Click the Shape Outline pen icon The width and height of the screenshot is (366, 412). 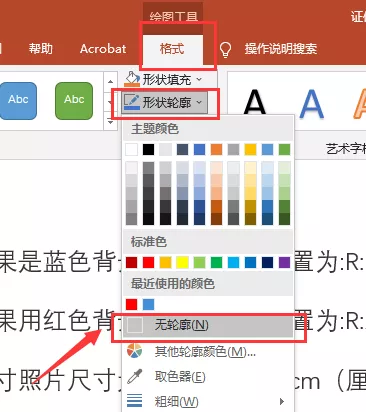point(132,102)
